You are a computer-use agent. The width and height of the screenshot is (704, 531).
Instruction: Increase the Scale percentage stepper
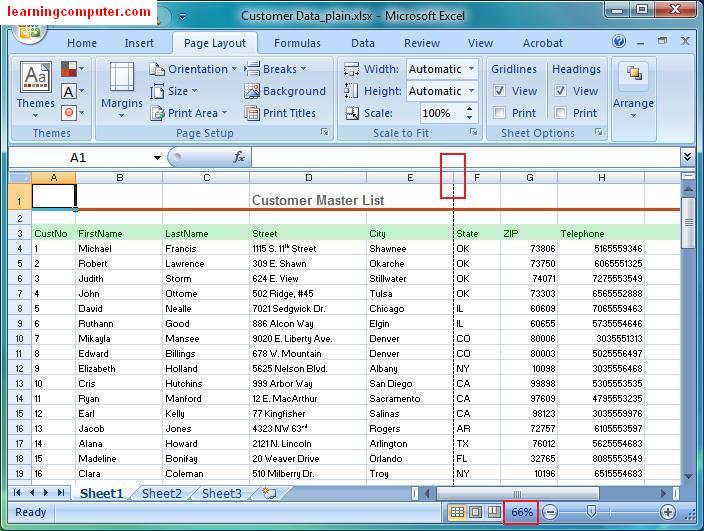coord(469,109)
